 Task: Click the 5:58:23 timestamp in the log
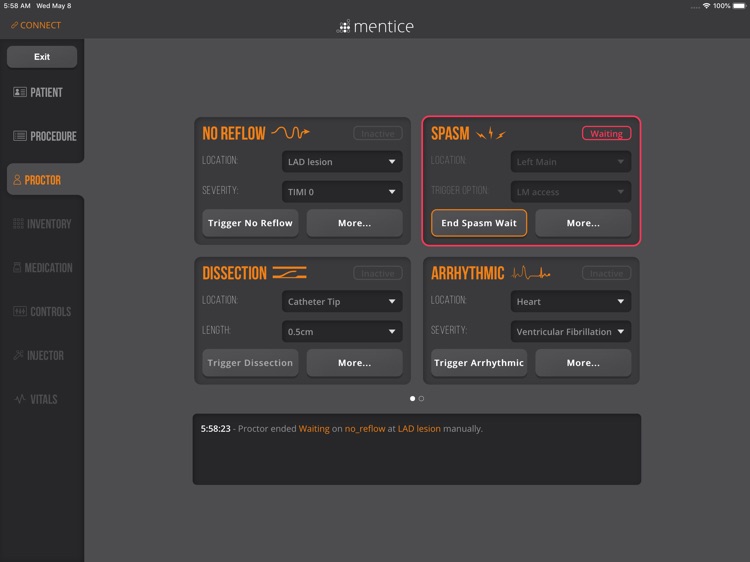coord(215,429)
